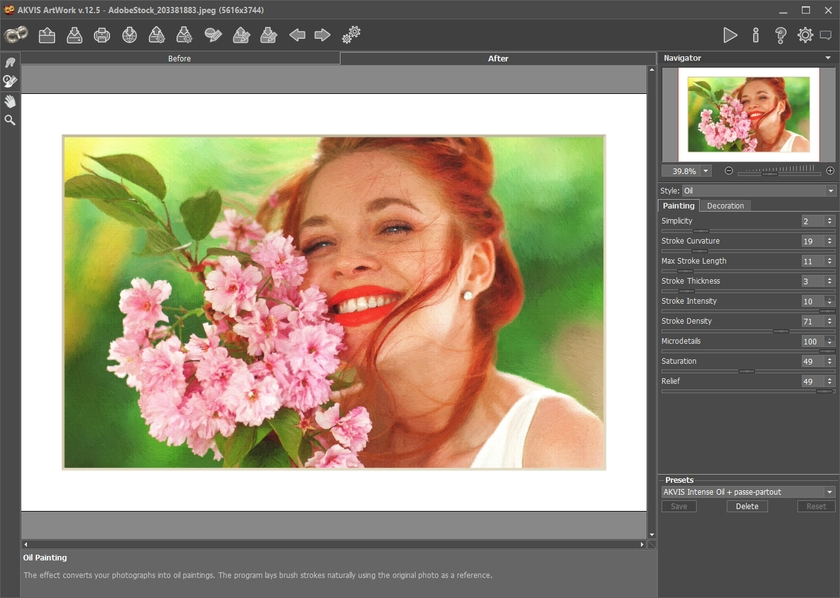Open Preferences via the gear icon
This screenshot has width=840, height=598.
point(805,35)
